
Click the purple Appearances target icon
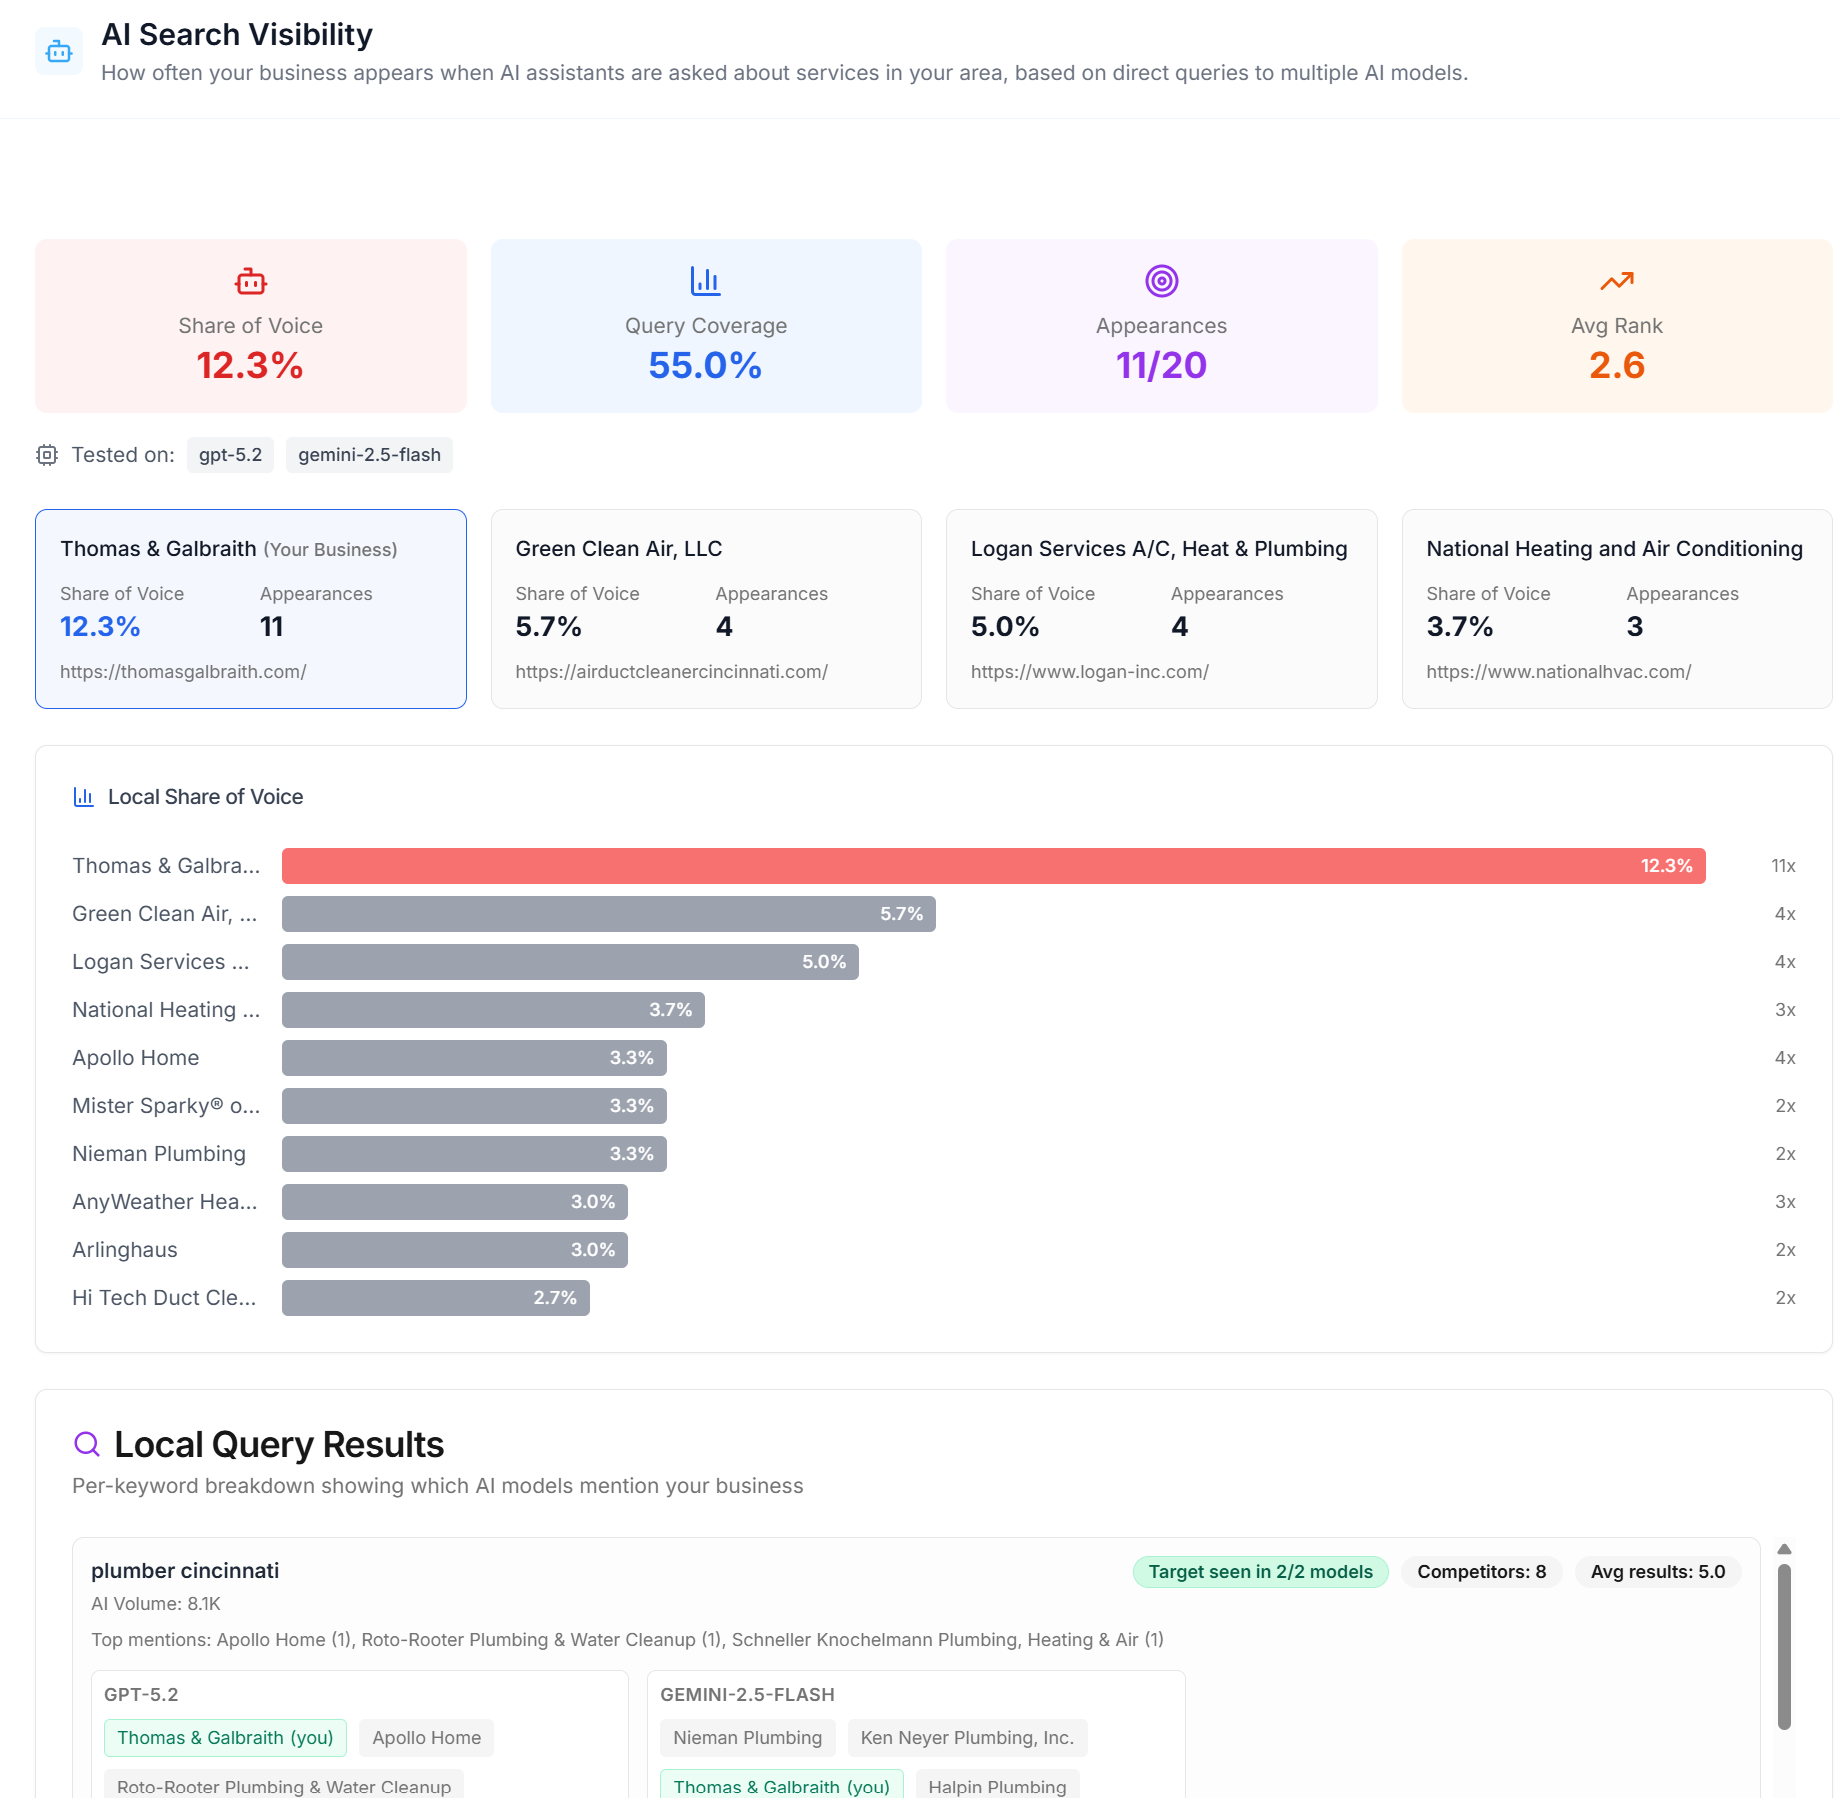[1161, 281]
